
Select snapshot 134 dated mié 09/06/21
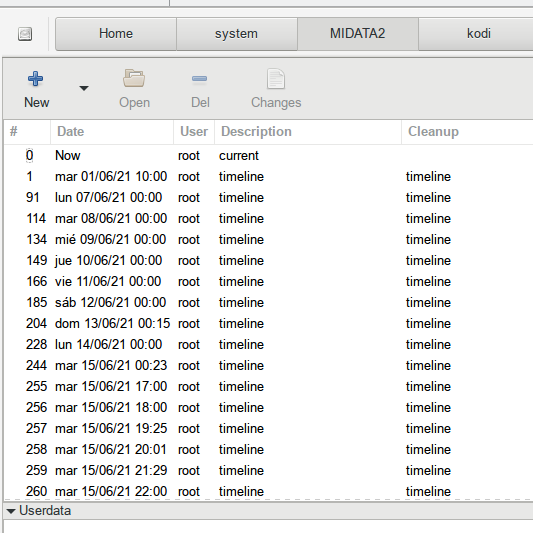pos(269,240)
